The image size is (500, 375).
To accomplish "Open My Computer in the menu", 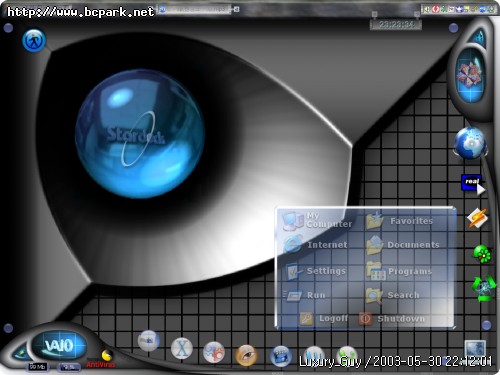I will click(317, 220).
